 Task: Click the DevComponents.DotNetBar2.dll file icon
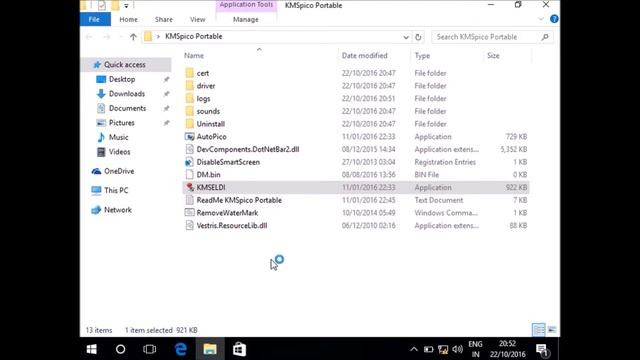[189, 149]
